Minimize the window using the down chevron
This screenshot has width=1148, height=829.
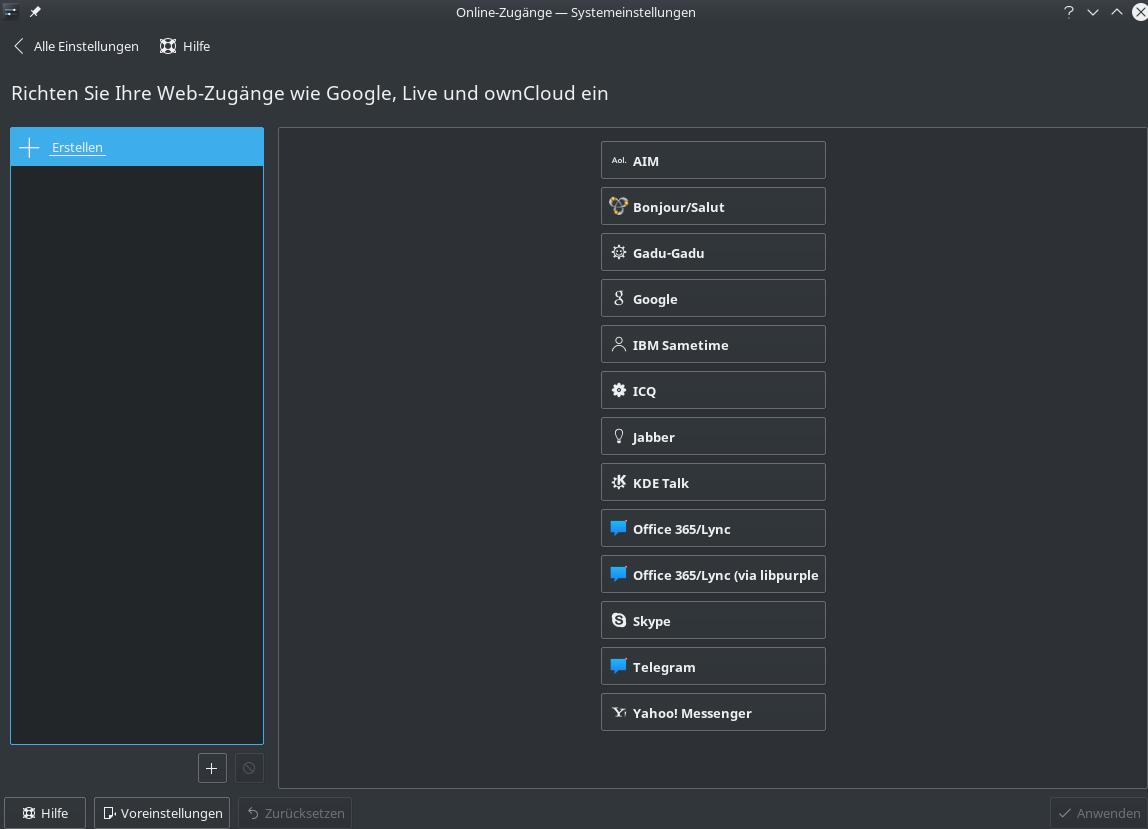(x=1093, y=12)
